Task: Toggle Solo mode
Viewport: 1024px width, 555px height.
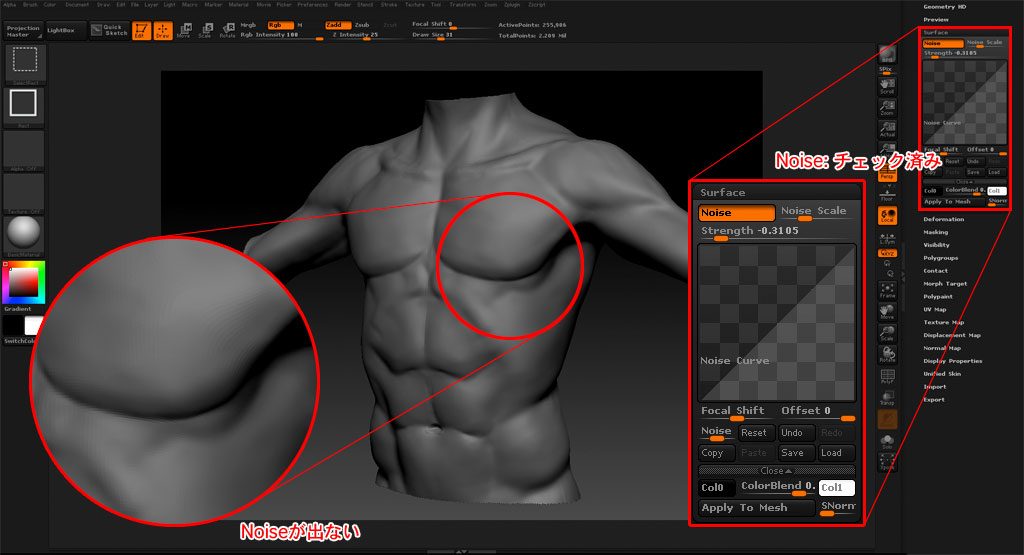Action: tap(887, 441)
